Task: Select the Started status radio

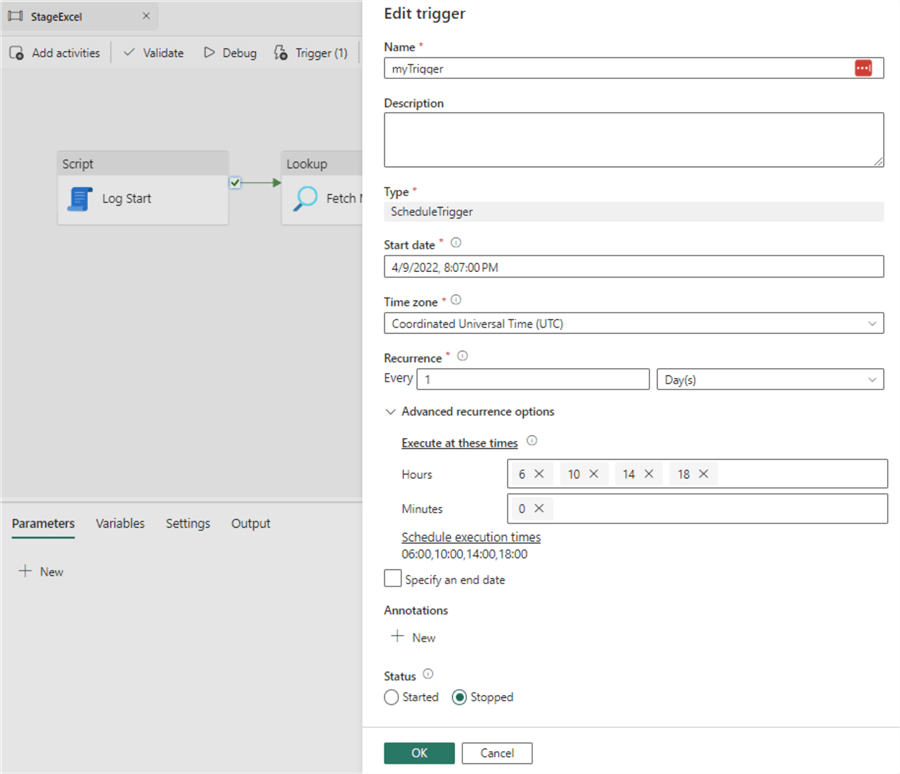Action: click(x=391, y=697)
